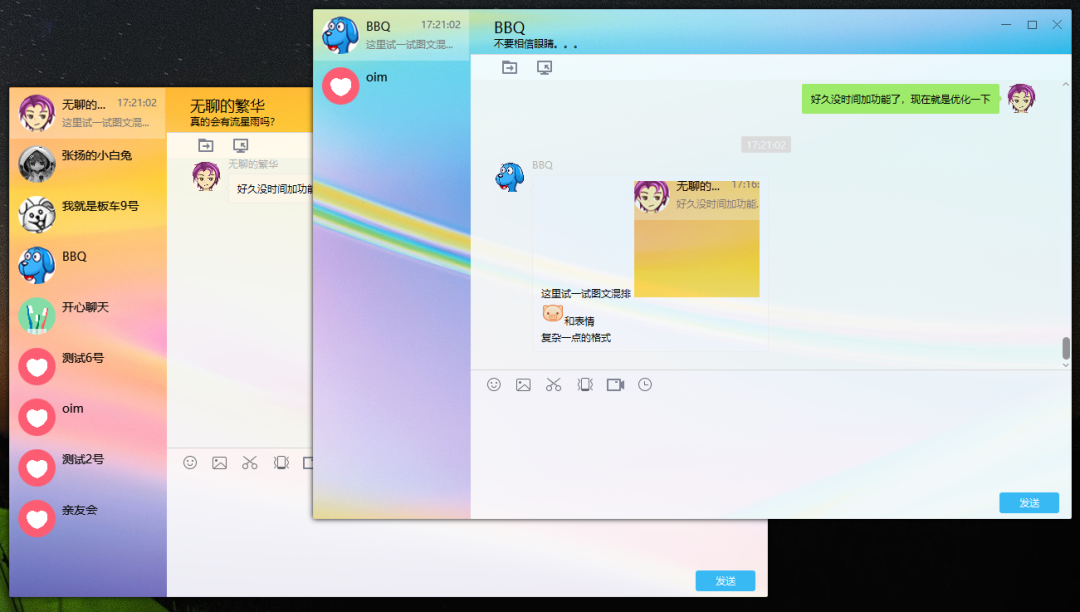
Task: Click BBQ chat message area scrollbar
Action: coord(1066,348)
